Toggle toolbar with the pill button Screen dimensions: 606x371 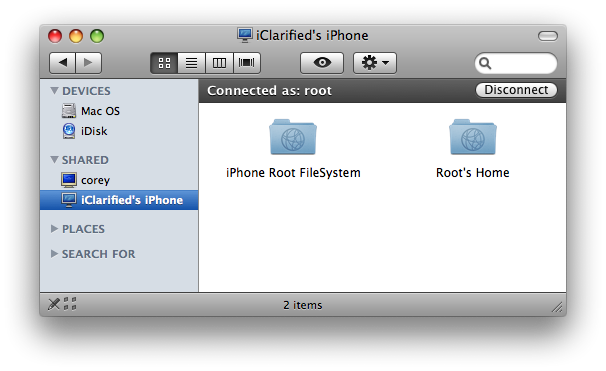(548, 36)
